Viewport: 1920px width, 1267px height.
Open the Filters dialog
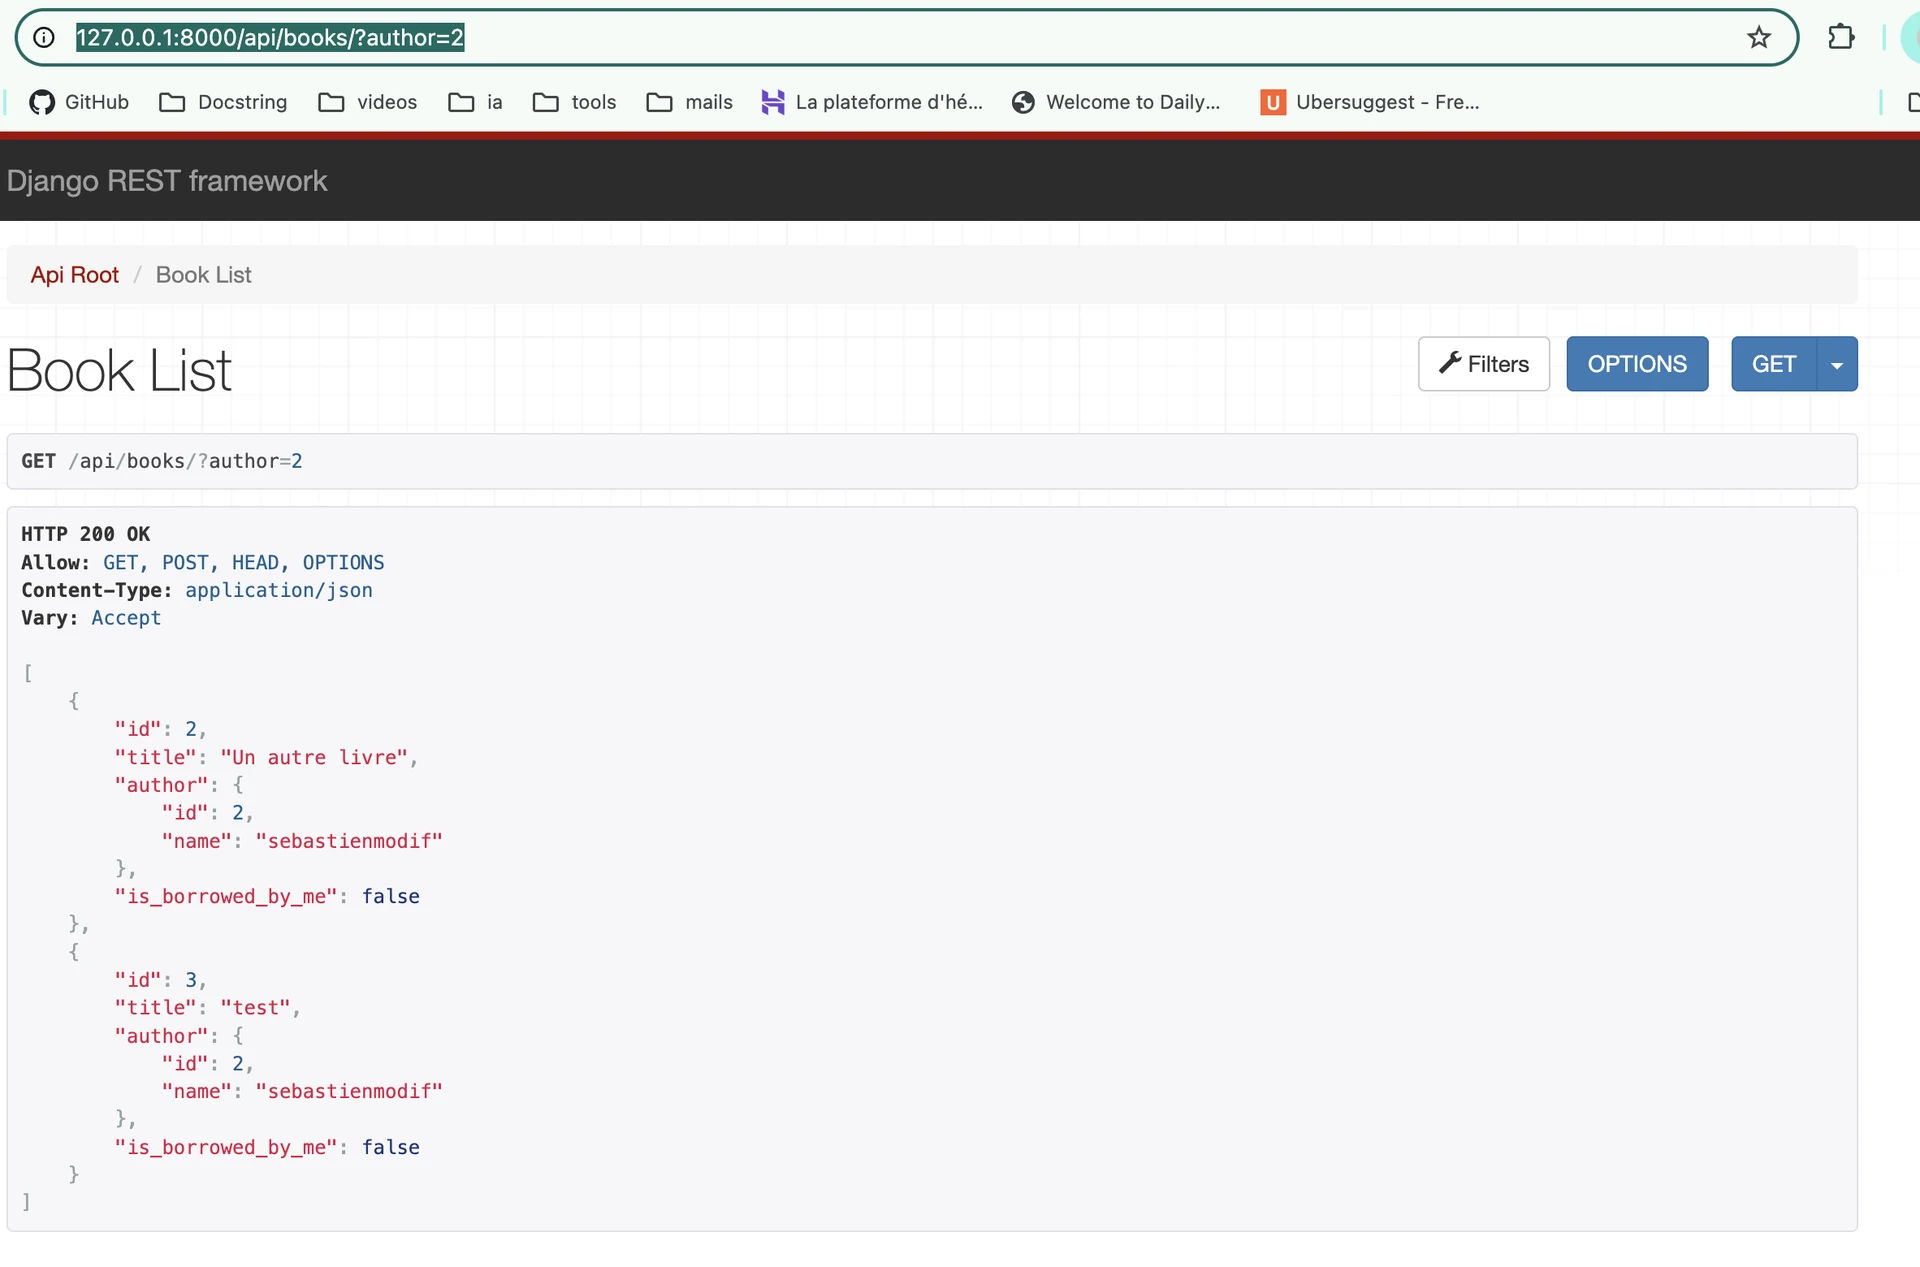click(x=1483, y=364)
